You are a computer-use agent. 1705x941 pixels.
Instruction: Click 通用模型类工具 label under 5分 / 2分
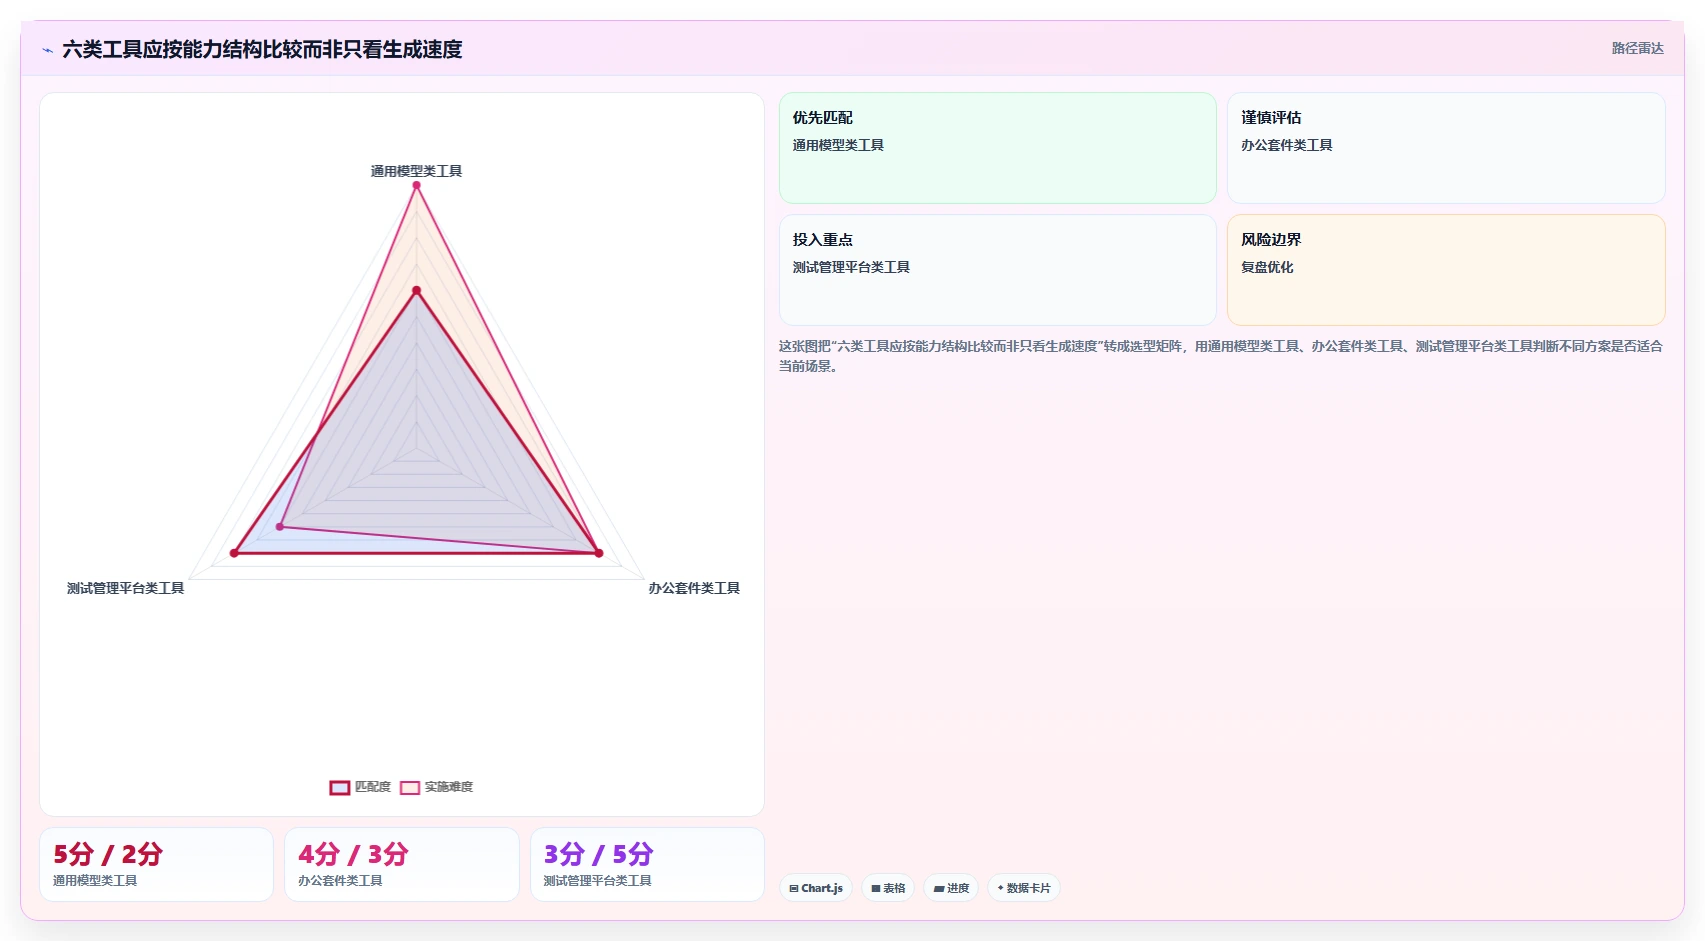[x=95, y=882]
